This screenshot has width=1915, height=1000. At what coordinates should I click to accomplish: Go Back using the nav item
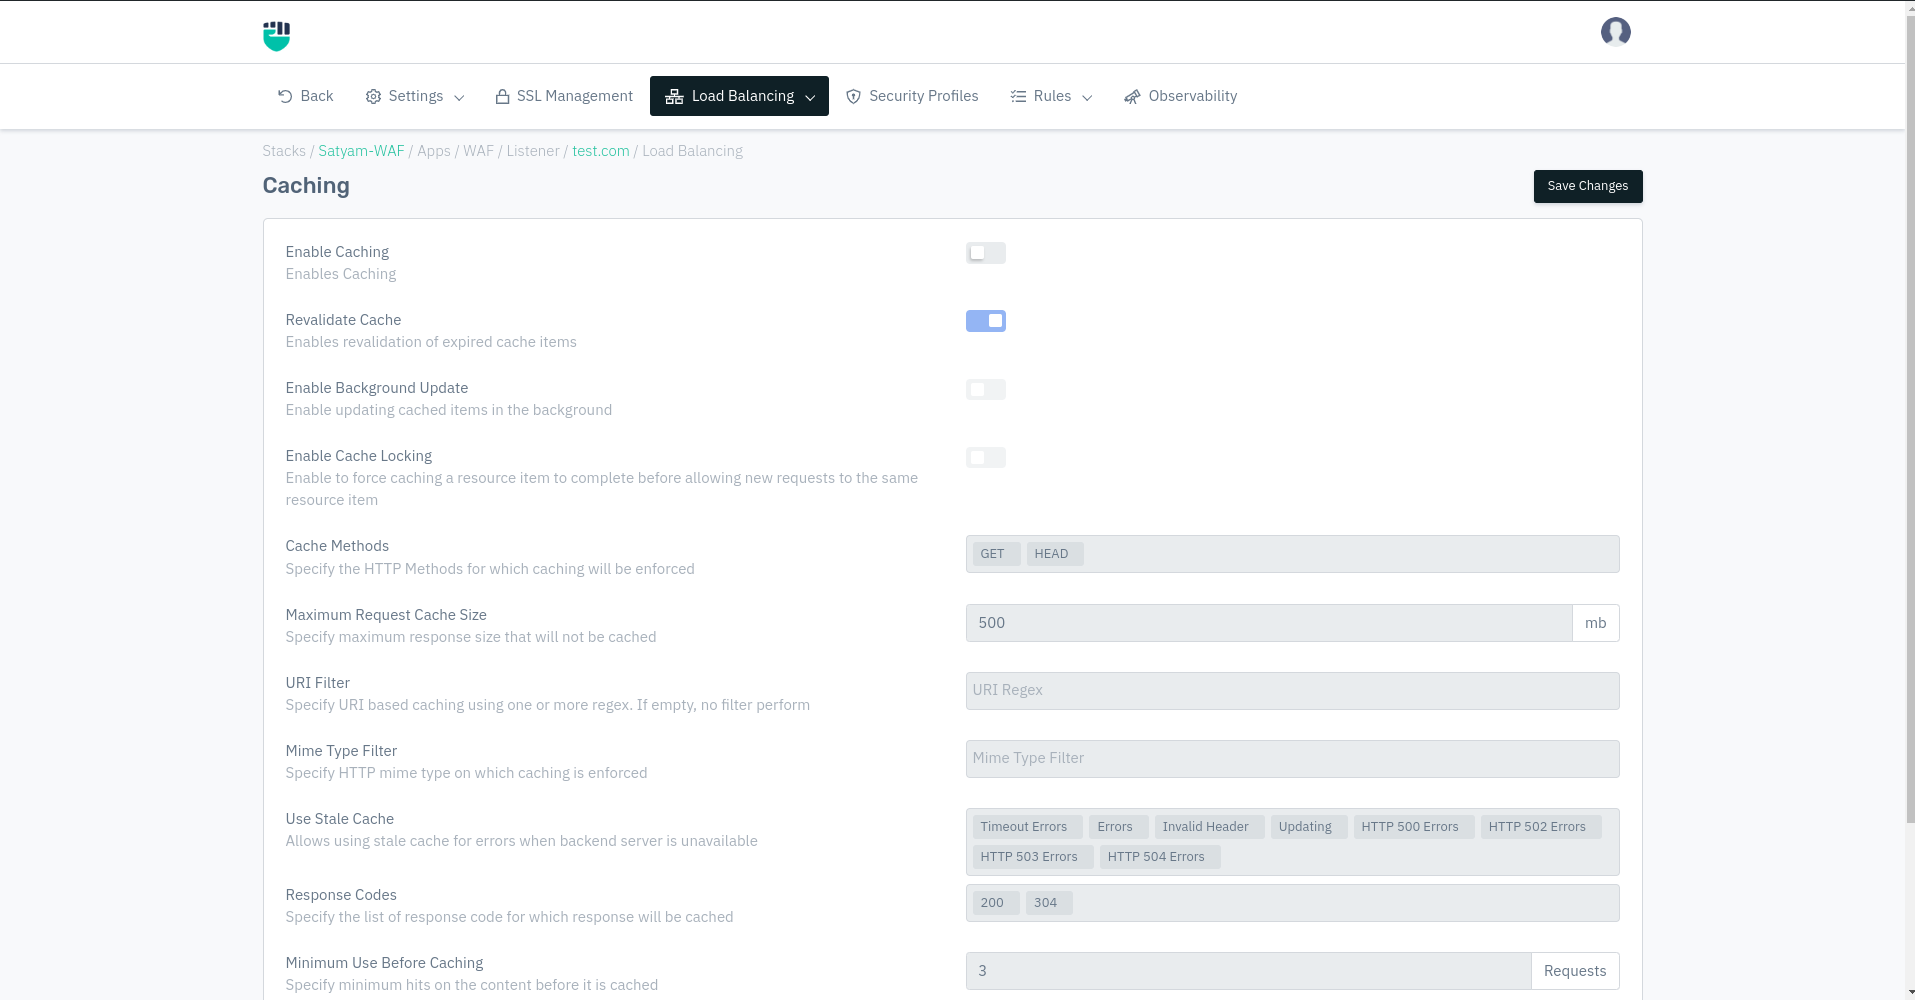[x=305, y=96]
